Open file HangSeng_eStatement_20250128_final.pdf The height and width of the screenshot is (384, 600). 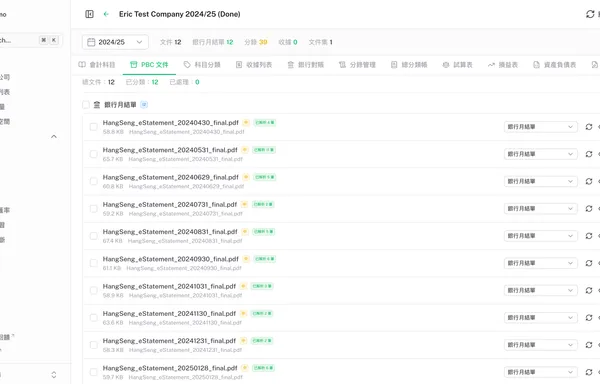point(170,368)
